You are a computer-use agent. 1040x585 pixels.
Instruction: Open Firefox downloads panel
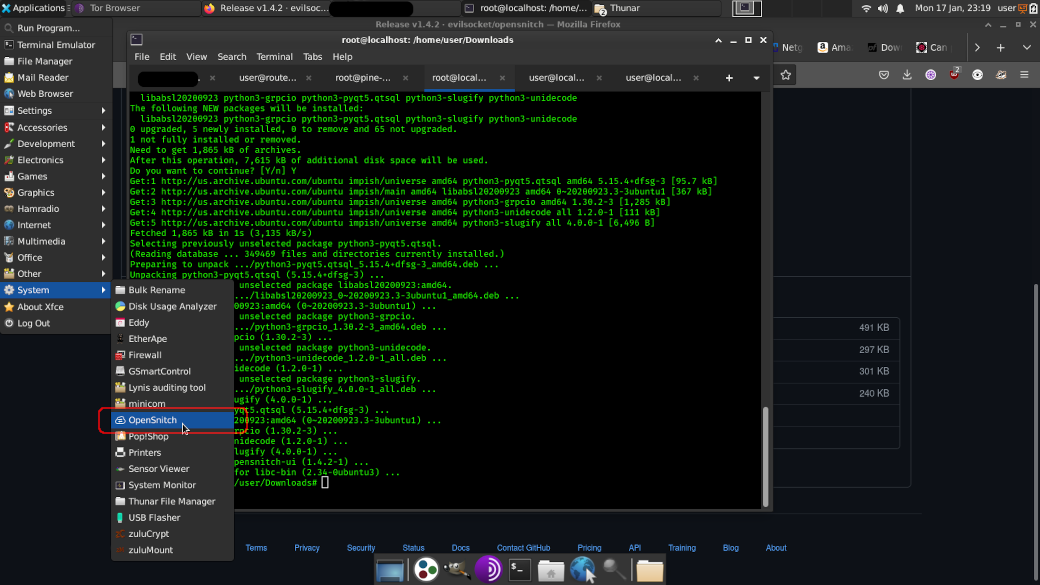[907, 75]
